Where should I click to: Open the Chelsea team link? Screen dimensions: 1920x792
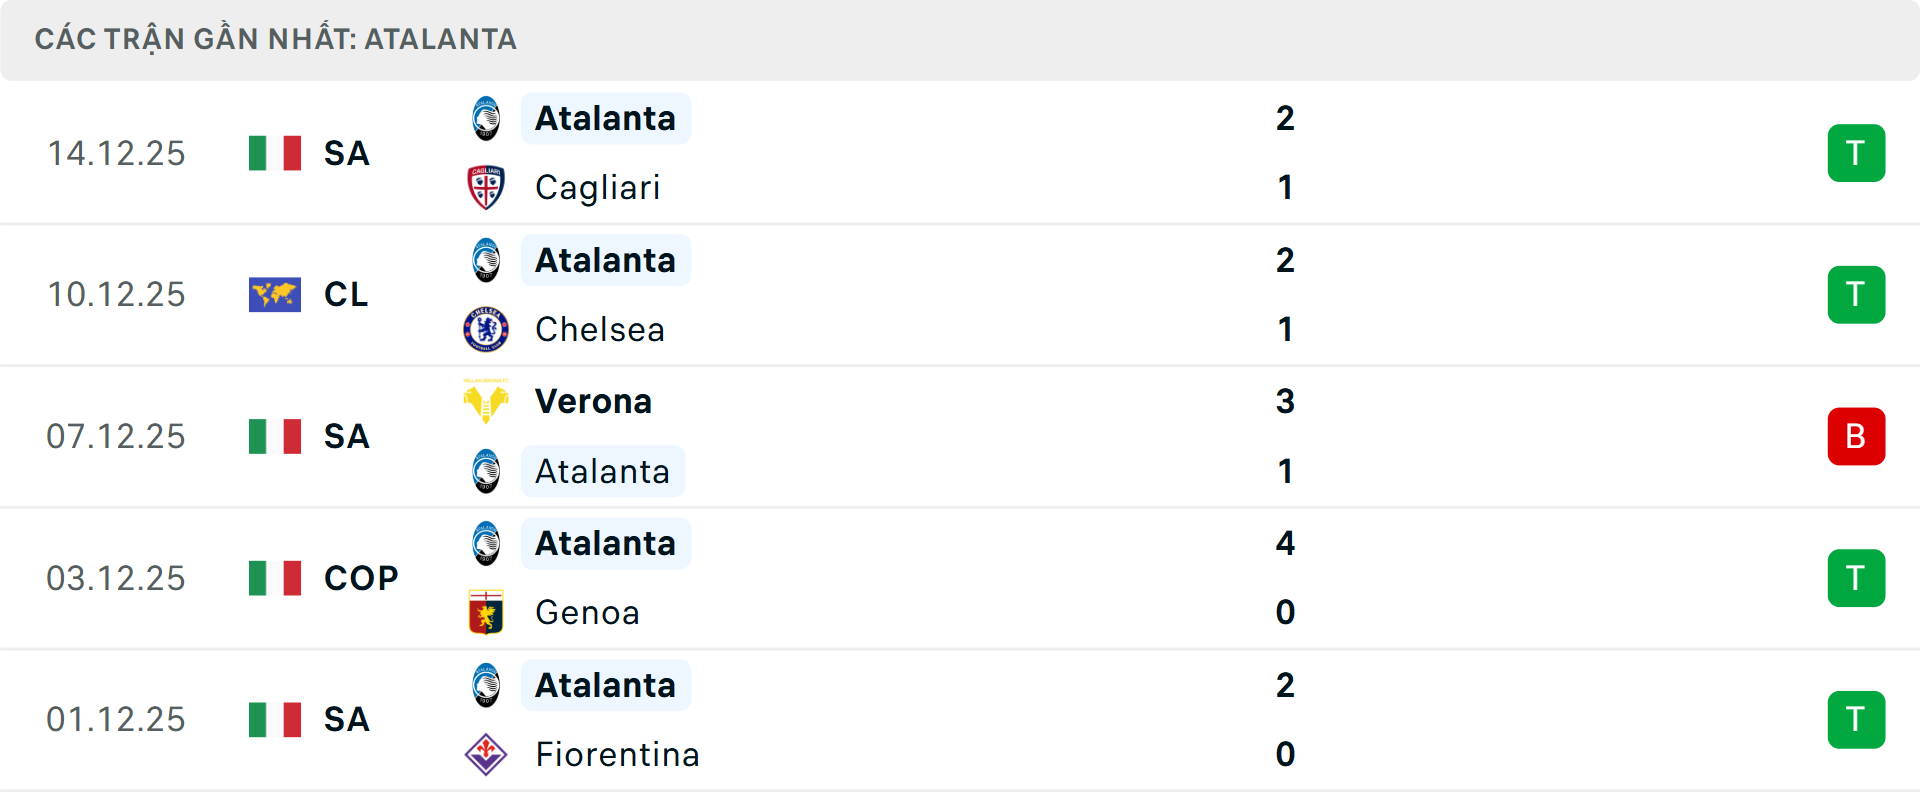click(599, 330)
